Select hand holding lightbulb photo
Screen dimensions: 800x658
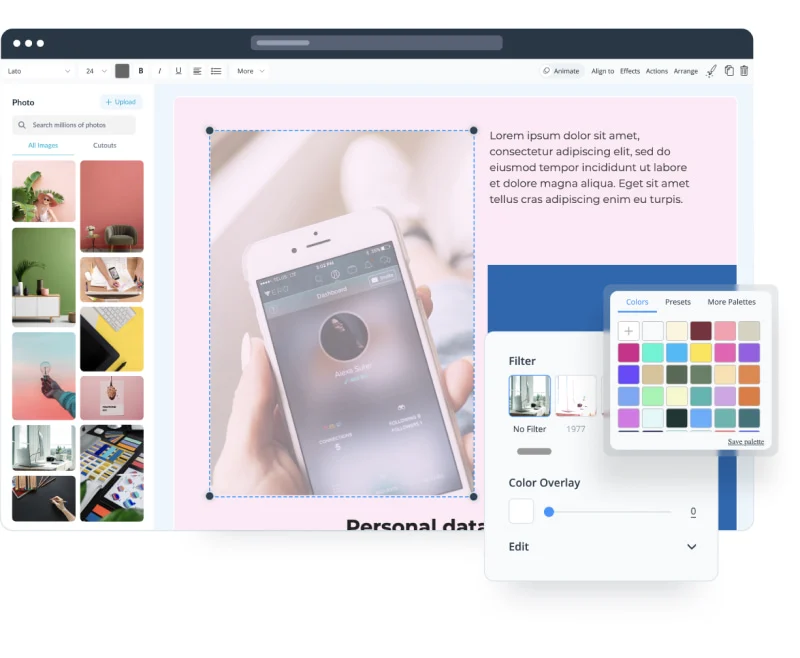[x=44, y=376]
